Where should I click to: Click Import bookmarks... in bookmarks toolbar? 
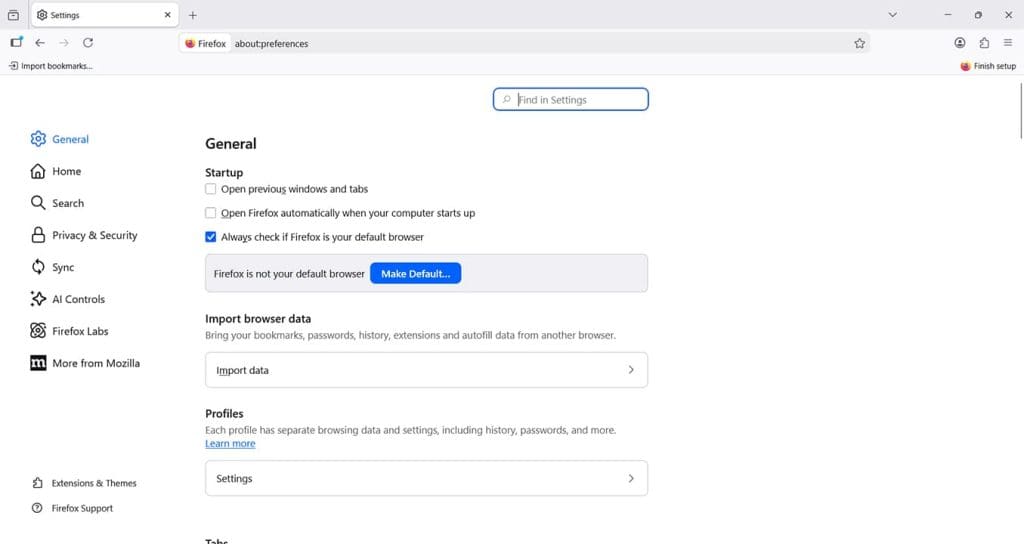[50, 66]
